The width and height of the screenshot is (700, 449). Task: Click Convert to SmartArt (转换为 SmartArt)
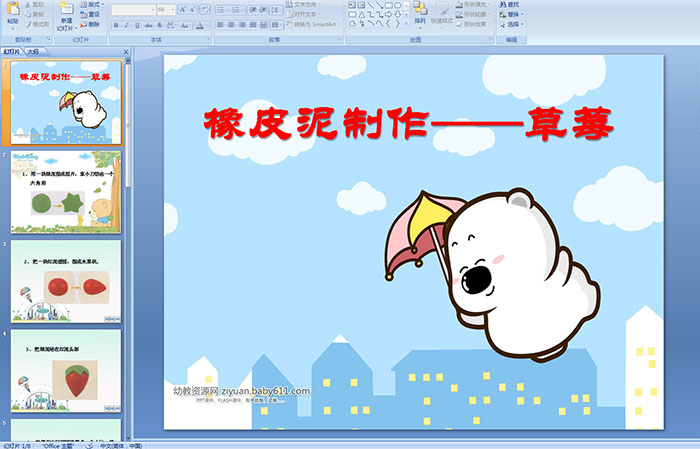(313, 24)
